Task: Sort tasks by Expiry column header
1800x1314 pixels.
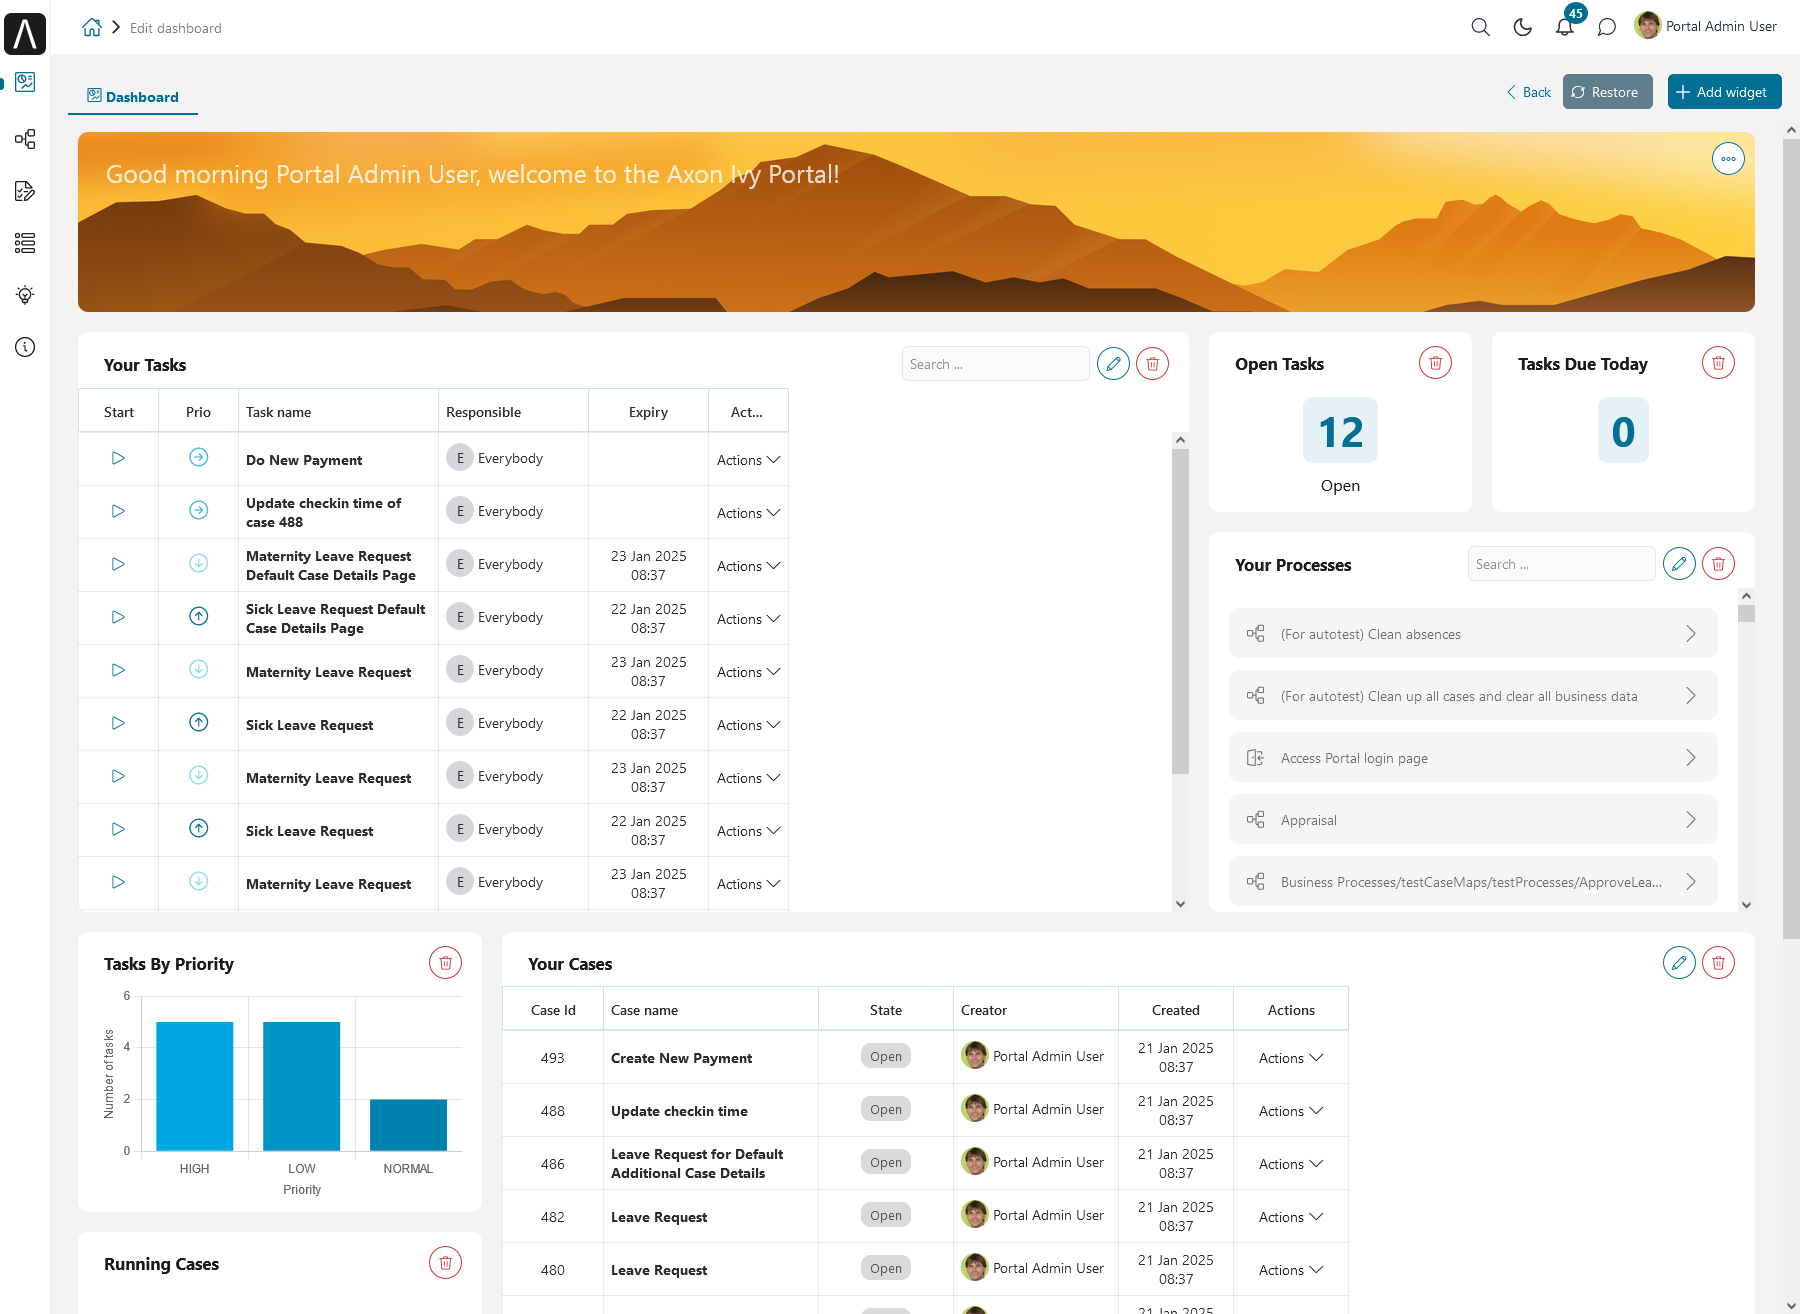Action: click(648, 412)
